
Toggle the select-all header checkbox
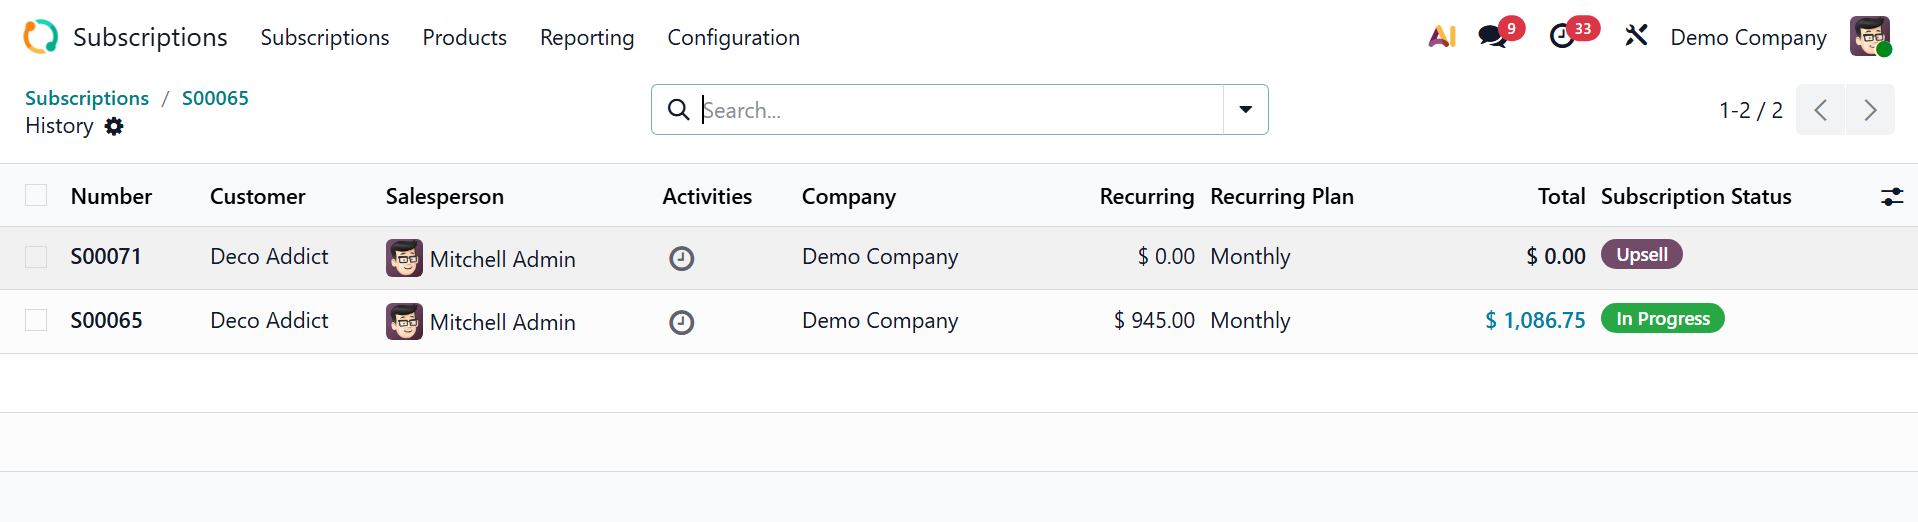36,196
